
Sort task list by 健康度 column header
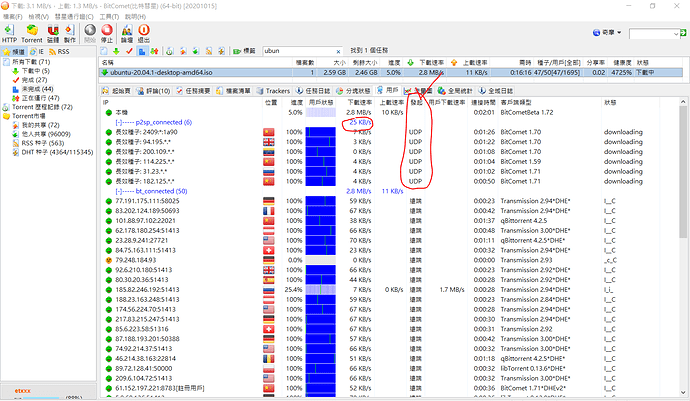point(622,63)
